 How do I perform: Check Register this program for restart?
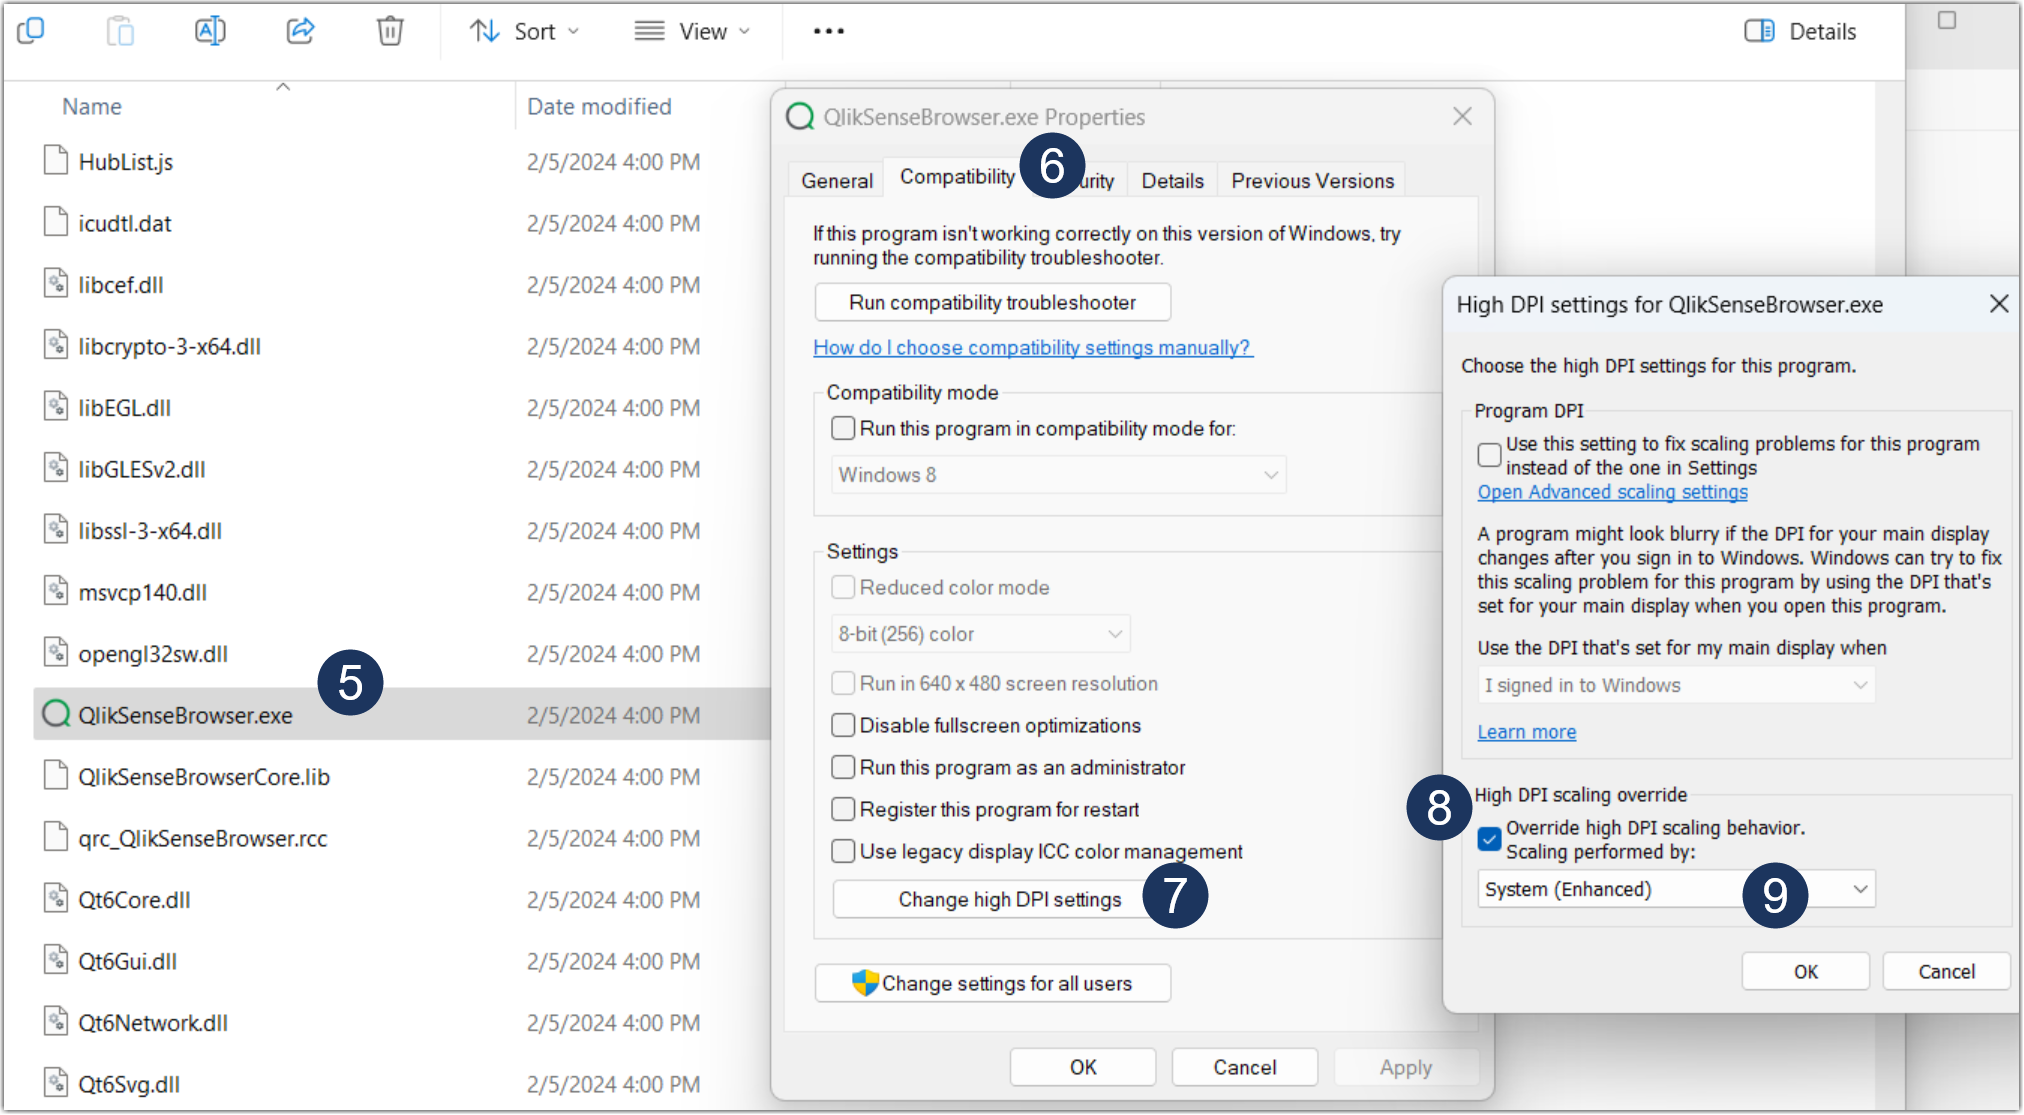(x=843, y=809)
